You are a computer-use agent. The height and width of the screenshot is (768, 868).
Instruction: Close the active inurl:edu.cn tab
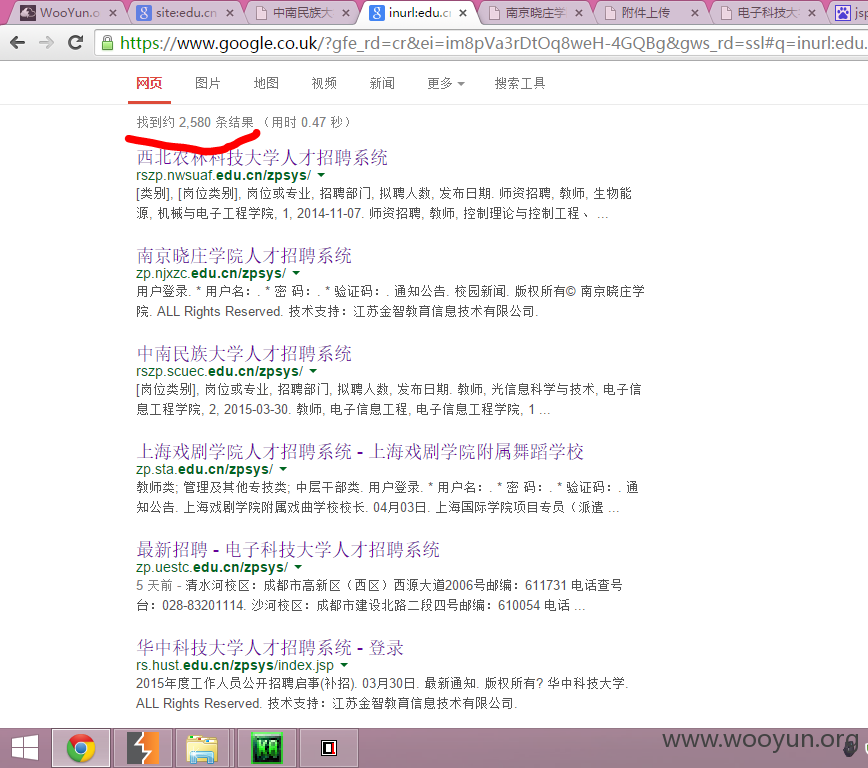(463, 13)
